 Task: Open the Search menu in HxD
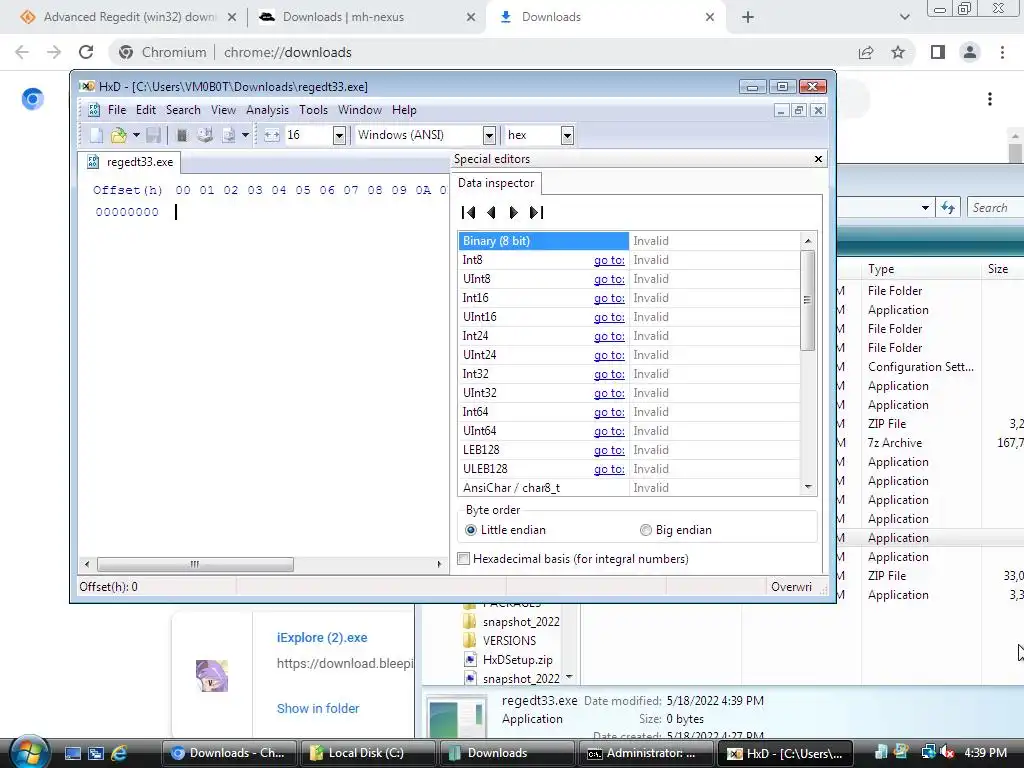(183, 110)
